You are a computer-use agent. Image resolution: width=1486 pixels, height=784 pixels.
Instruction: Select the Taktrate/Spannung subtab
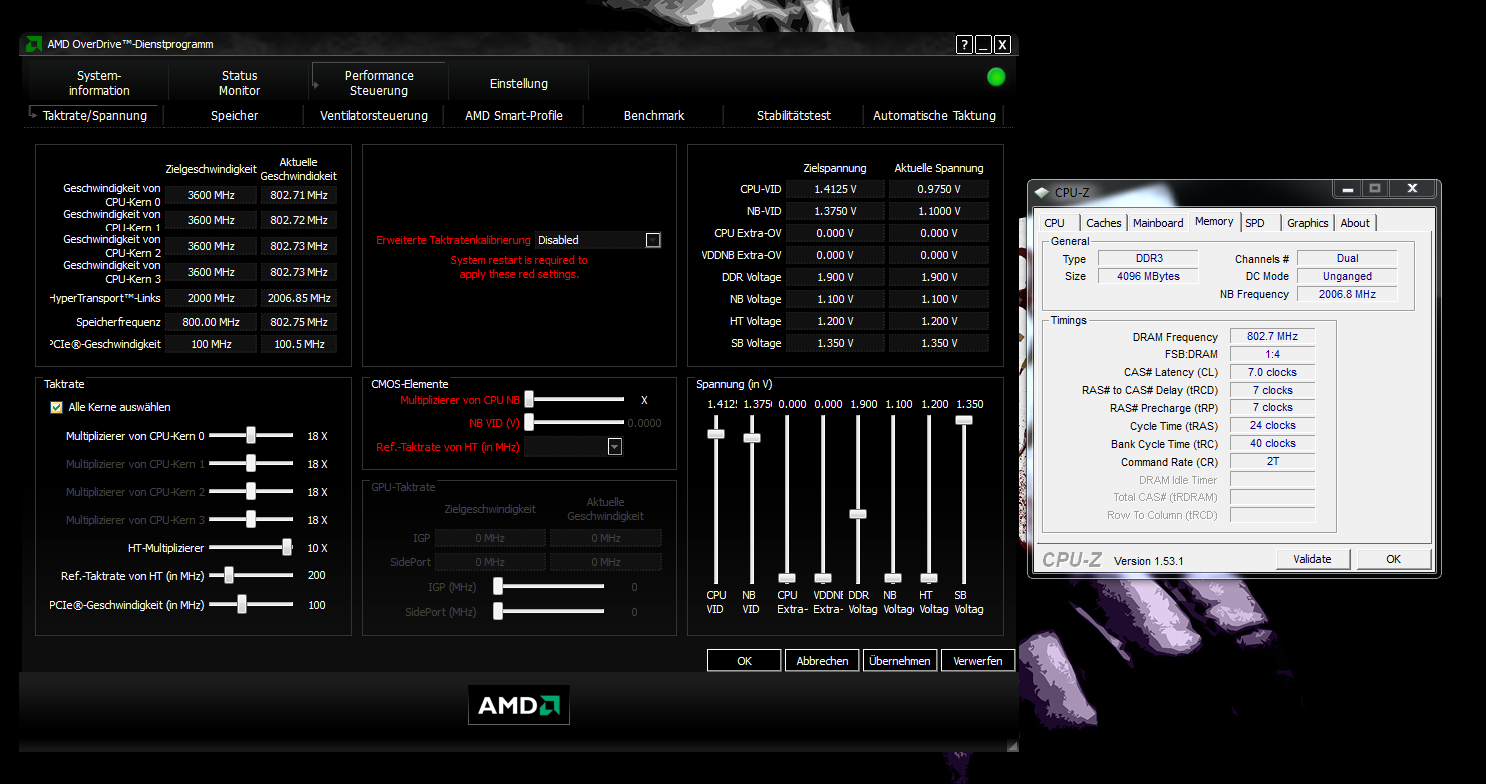(x=94, y=115)
